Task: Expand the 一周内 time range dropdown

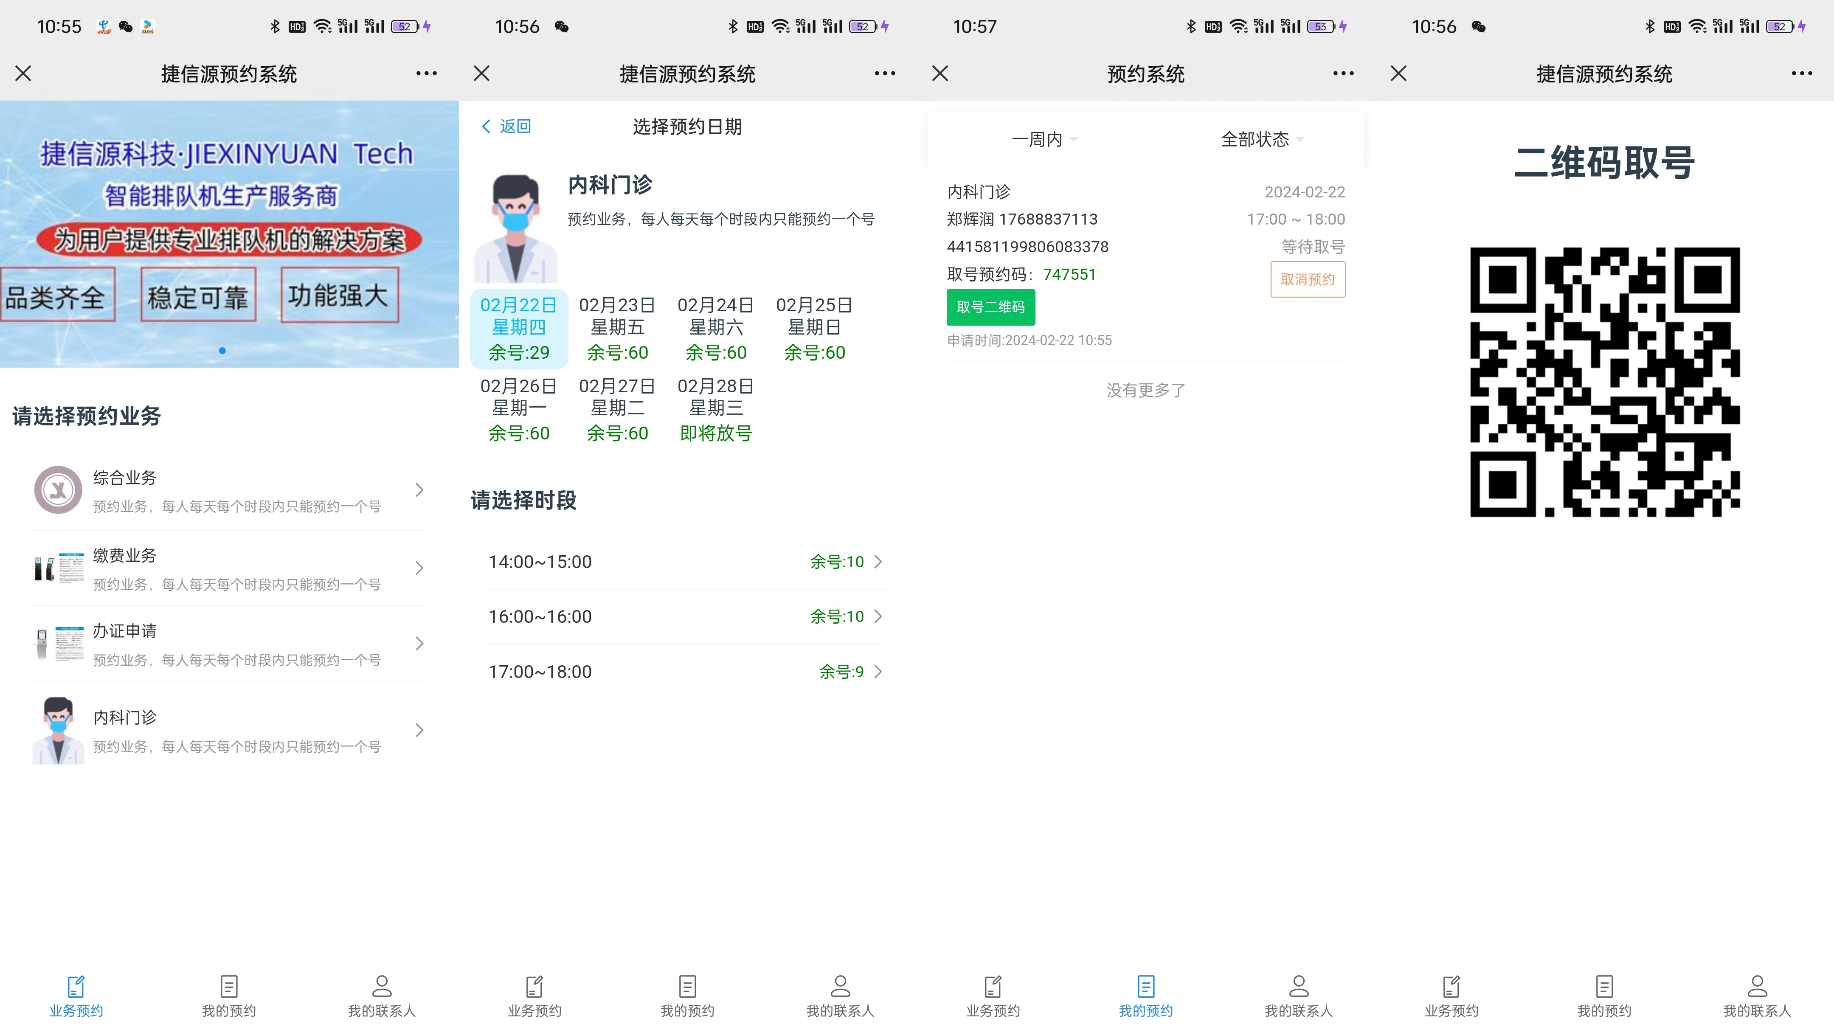Action: (x=1044, y=140)
